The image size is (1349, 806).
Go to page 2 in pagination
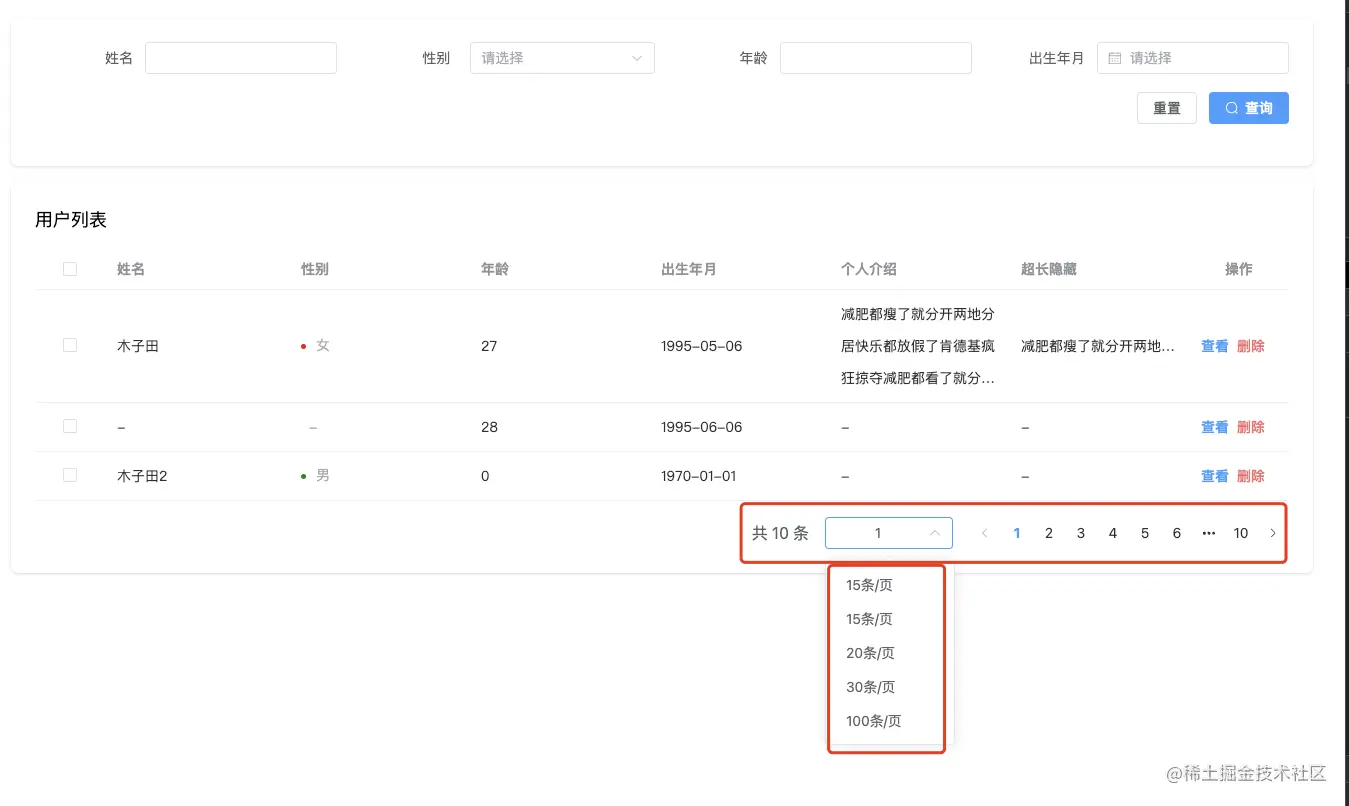coord(1049,533)
